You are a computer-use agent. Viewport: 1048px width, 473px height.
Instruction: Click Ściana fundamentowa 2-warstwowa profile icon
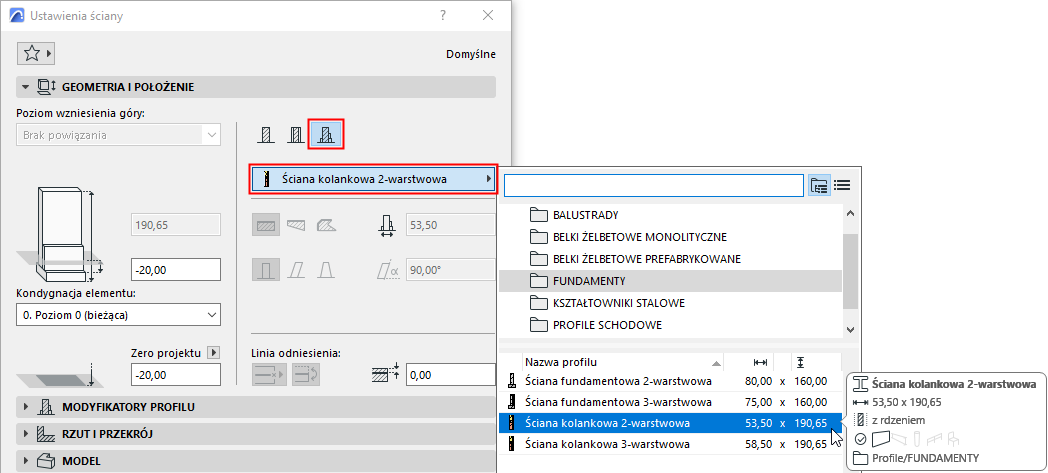(512, 381)
